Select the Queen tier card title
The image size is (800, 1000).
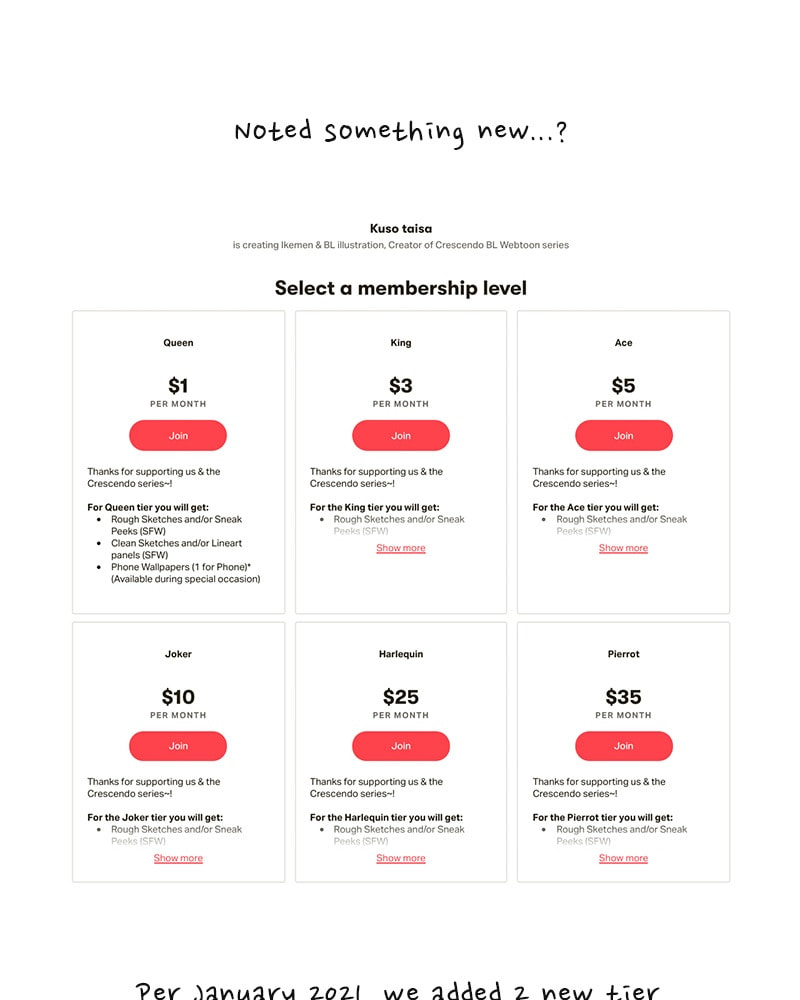(x=178, y=342)
